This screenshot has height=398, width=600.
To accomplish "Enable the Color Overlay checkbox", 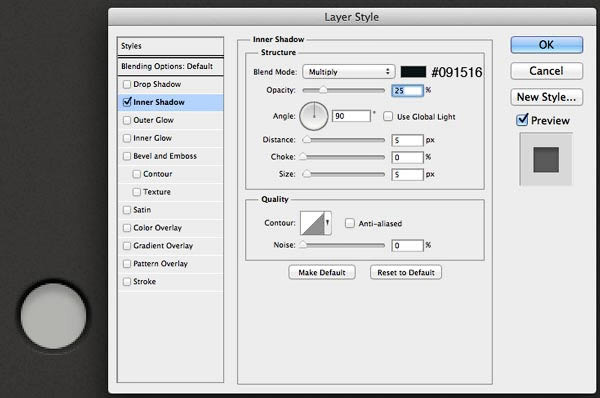I will 127,228.
